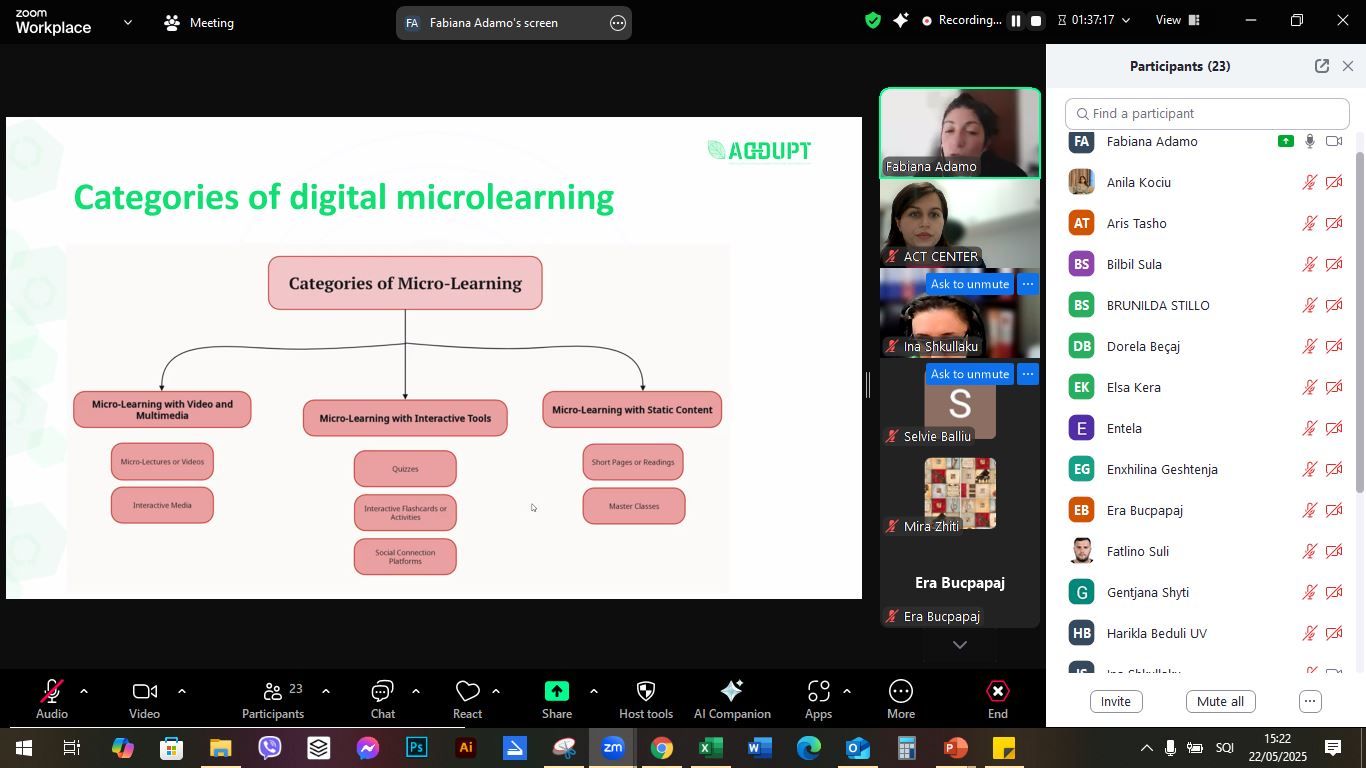Image resolution: width=1366 pixels, height=768 pixels.
Task: Open Fabiana Adamo's screen options menu
Action: tap(618, 23)
